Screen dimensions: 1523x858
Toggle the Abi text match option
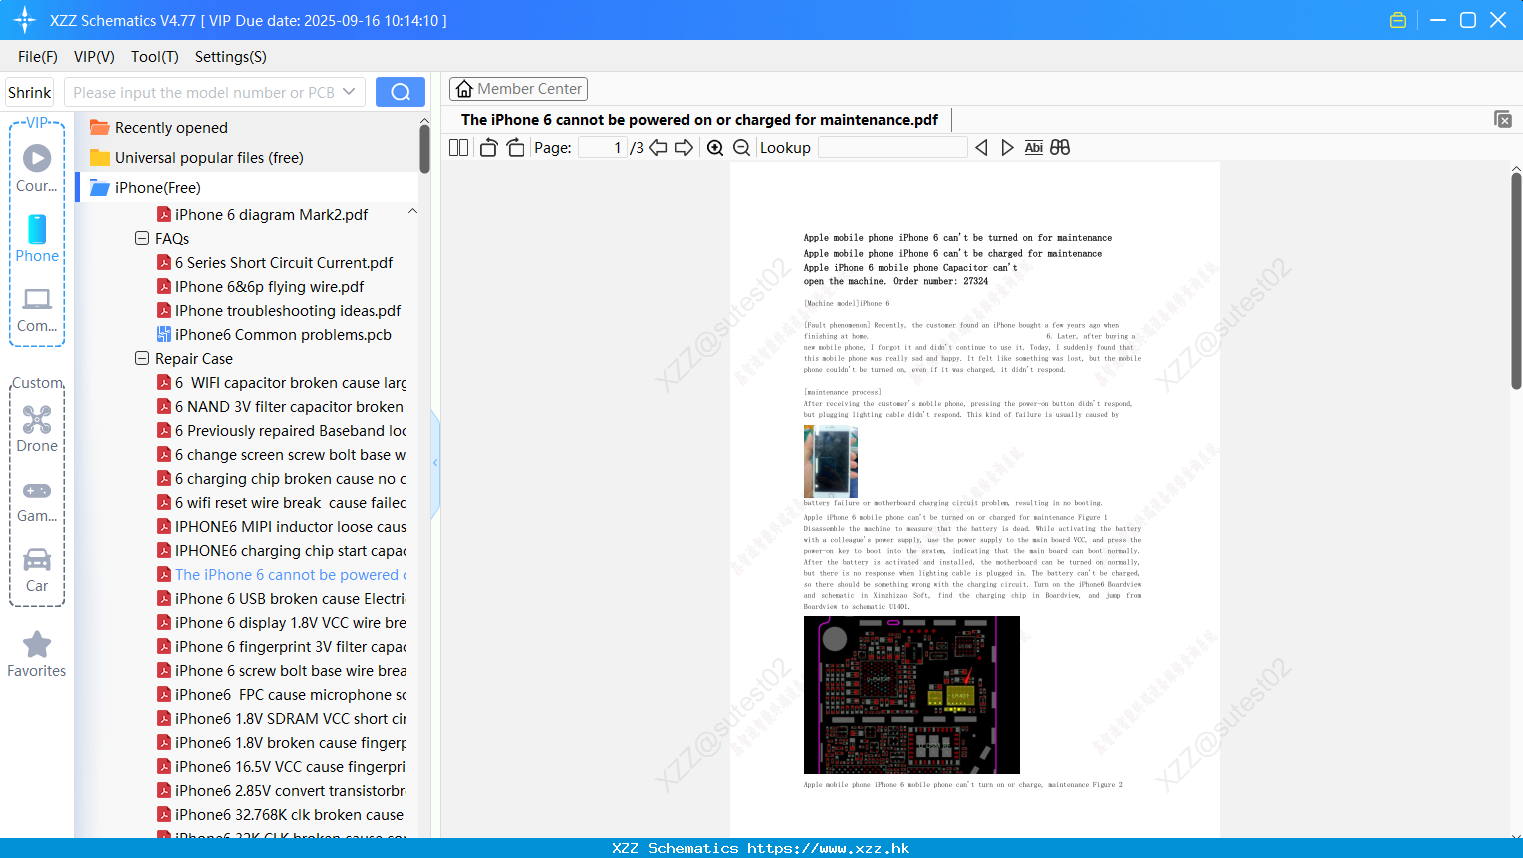pos(1033,148)
